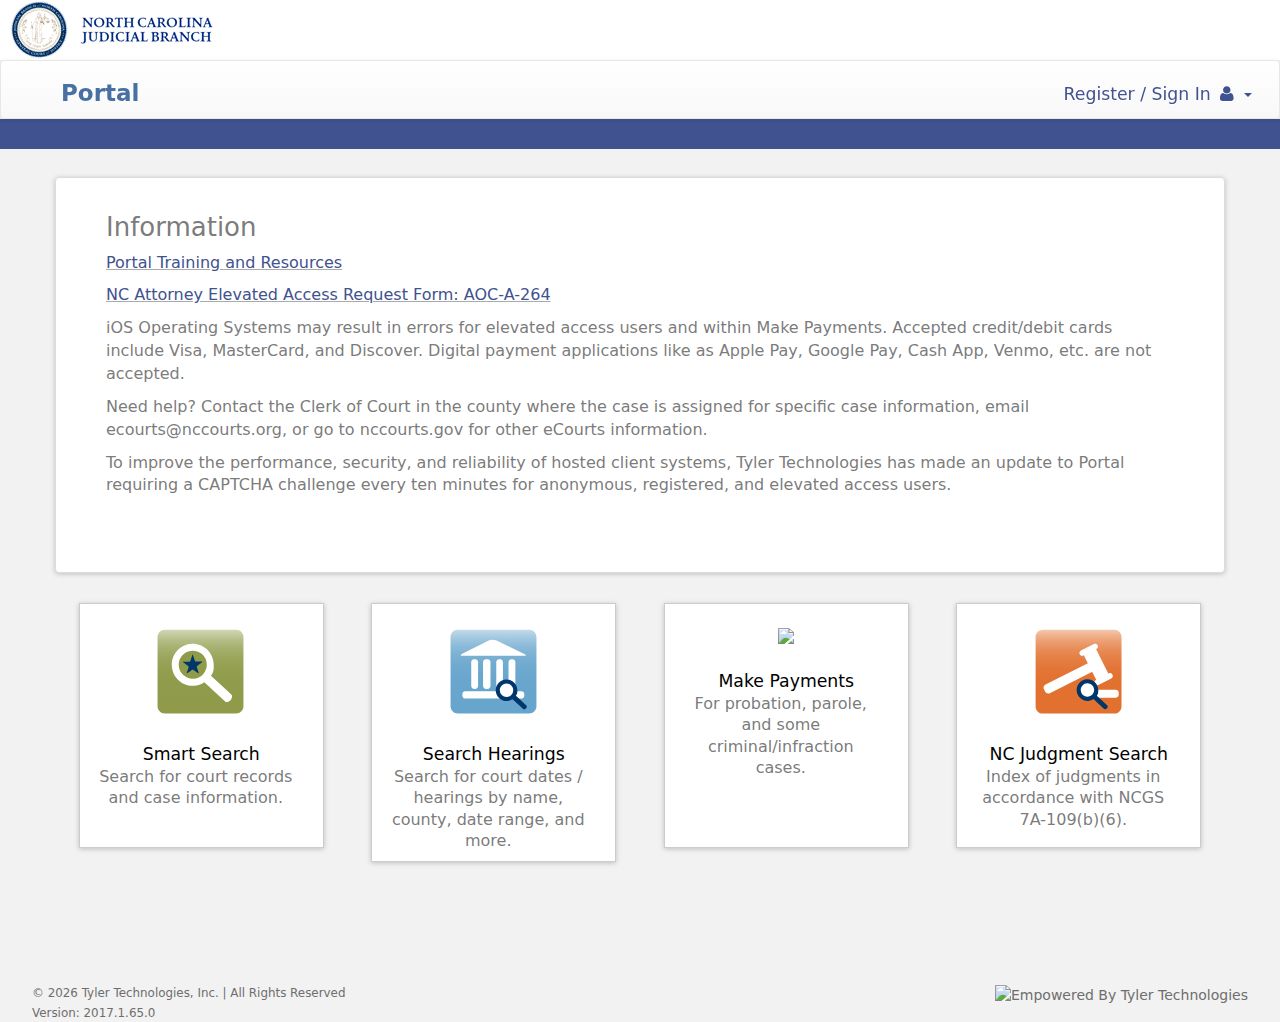Open the Smart Search magnifier icon

pos(201,672)
